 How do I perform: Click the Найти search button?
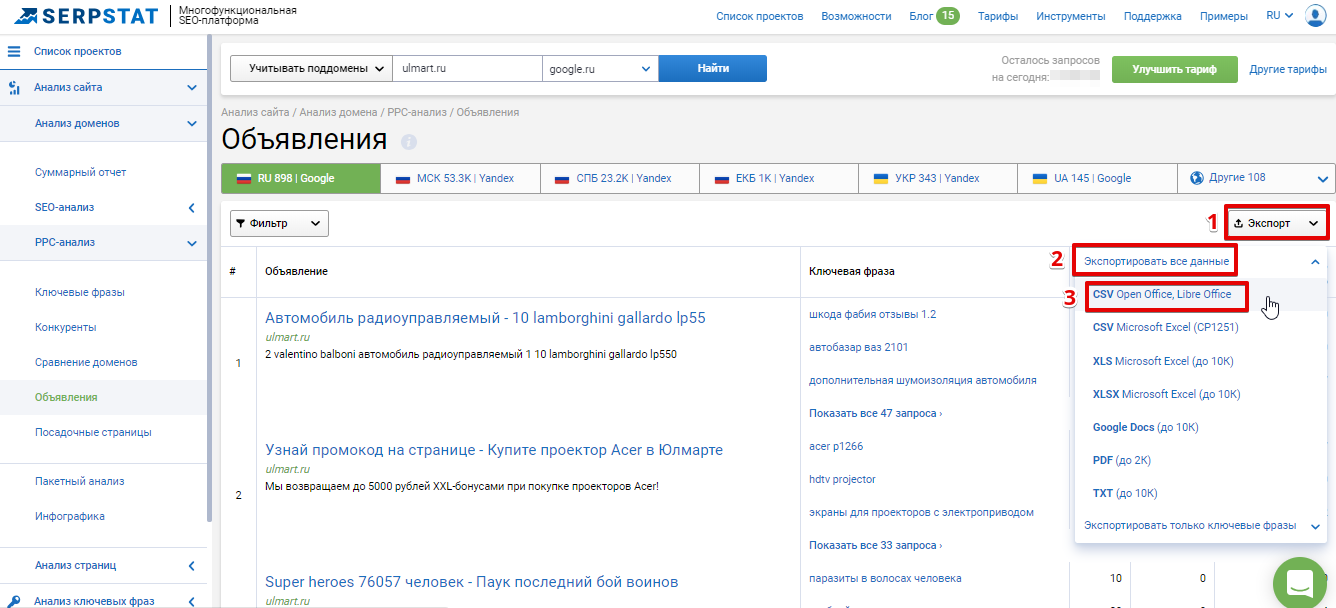[713, 69]
